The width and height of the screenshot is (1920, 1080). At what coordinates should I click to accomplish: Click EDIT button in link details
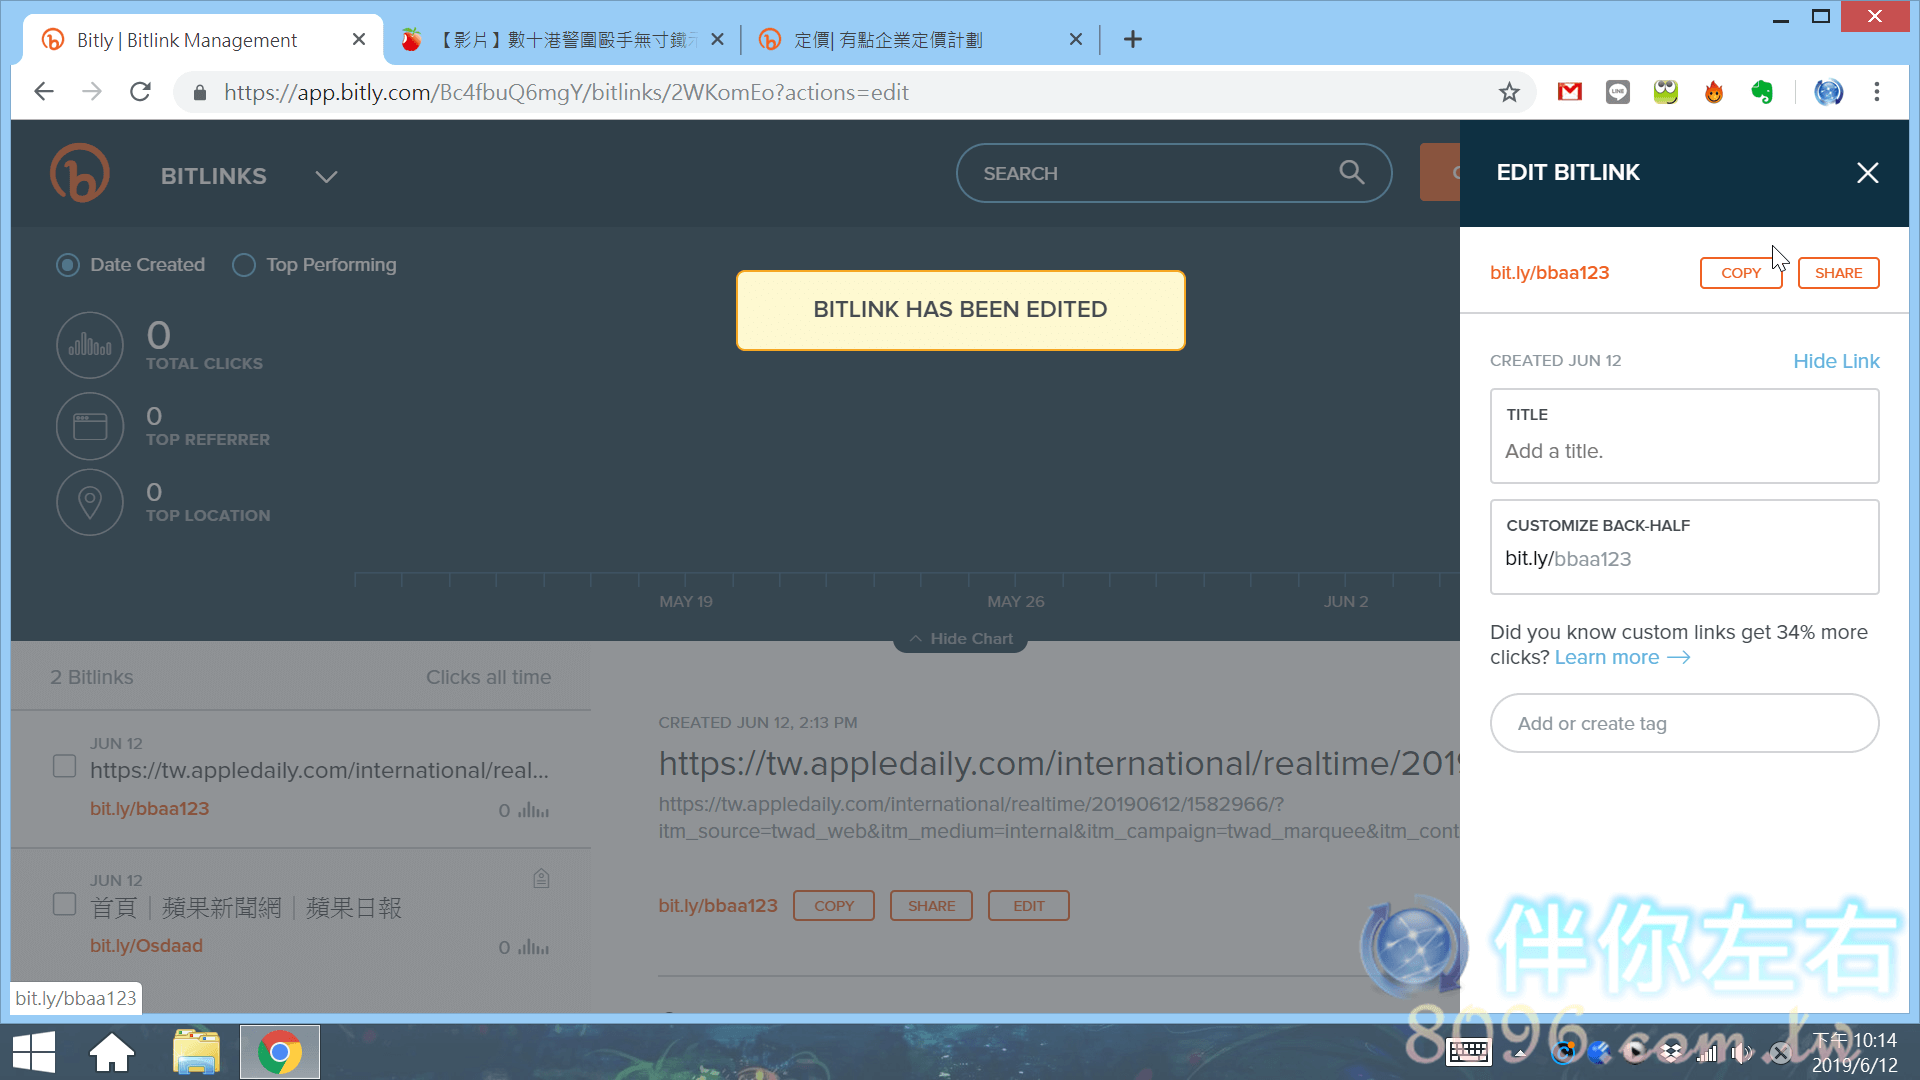tap(1028, 906)
